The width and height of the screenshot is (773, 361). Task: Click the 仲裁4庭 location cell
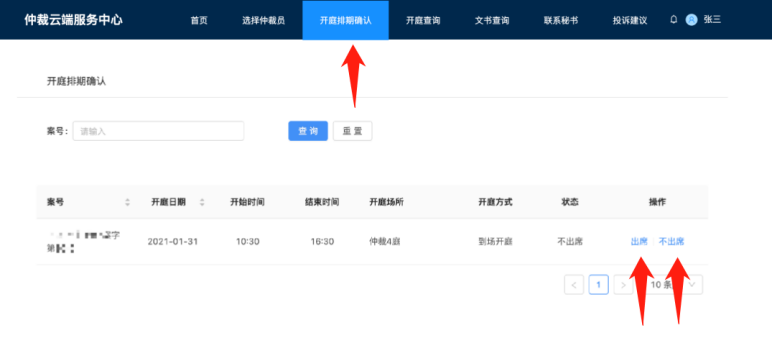[x=385, y=242]
